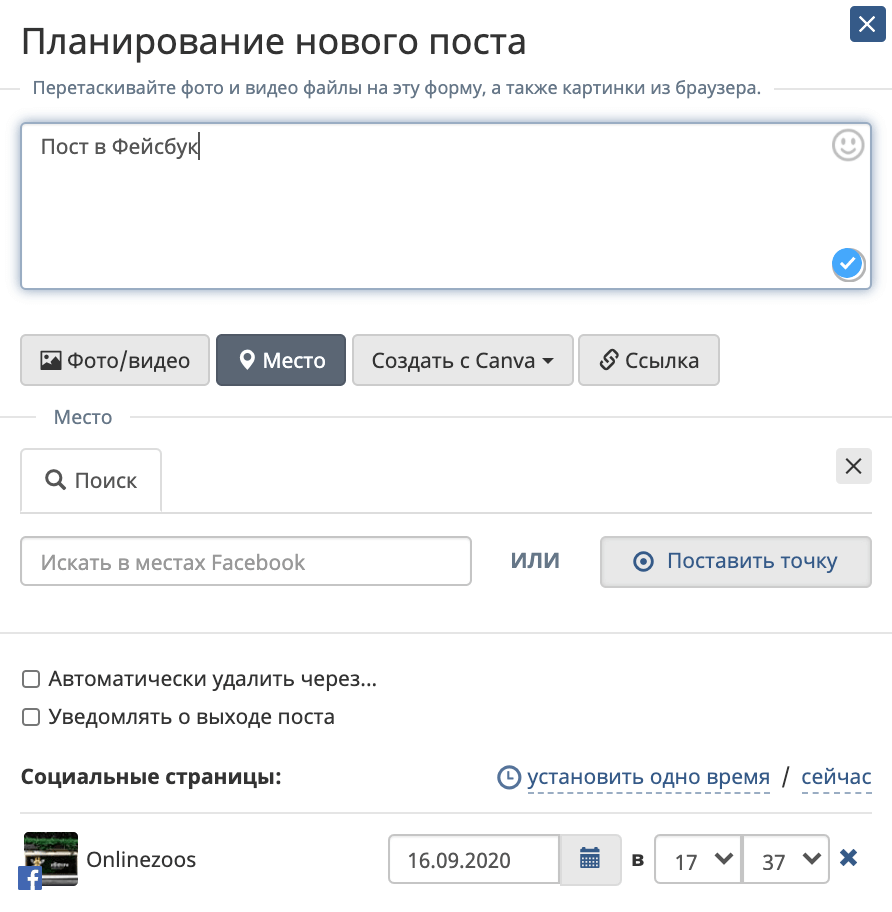The image size is (892, 912).
Task: Attach a link via the Ссылка option
Action: click(x=649, y=360)
